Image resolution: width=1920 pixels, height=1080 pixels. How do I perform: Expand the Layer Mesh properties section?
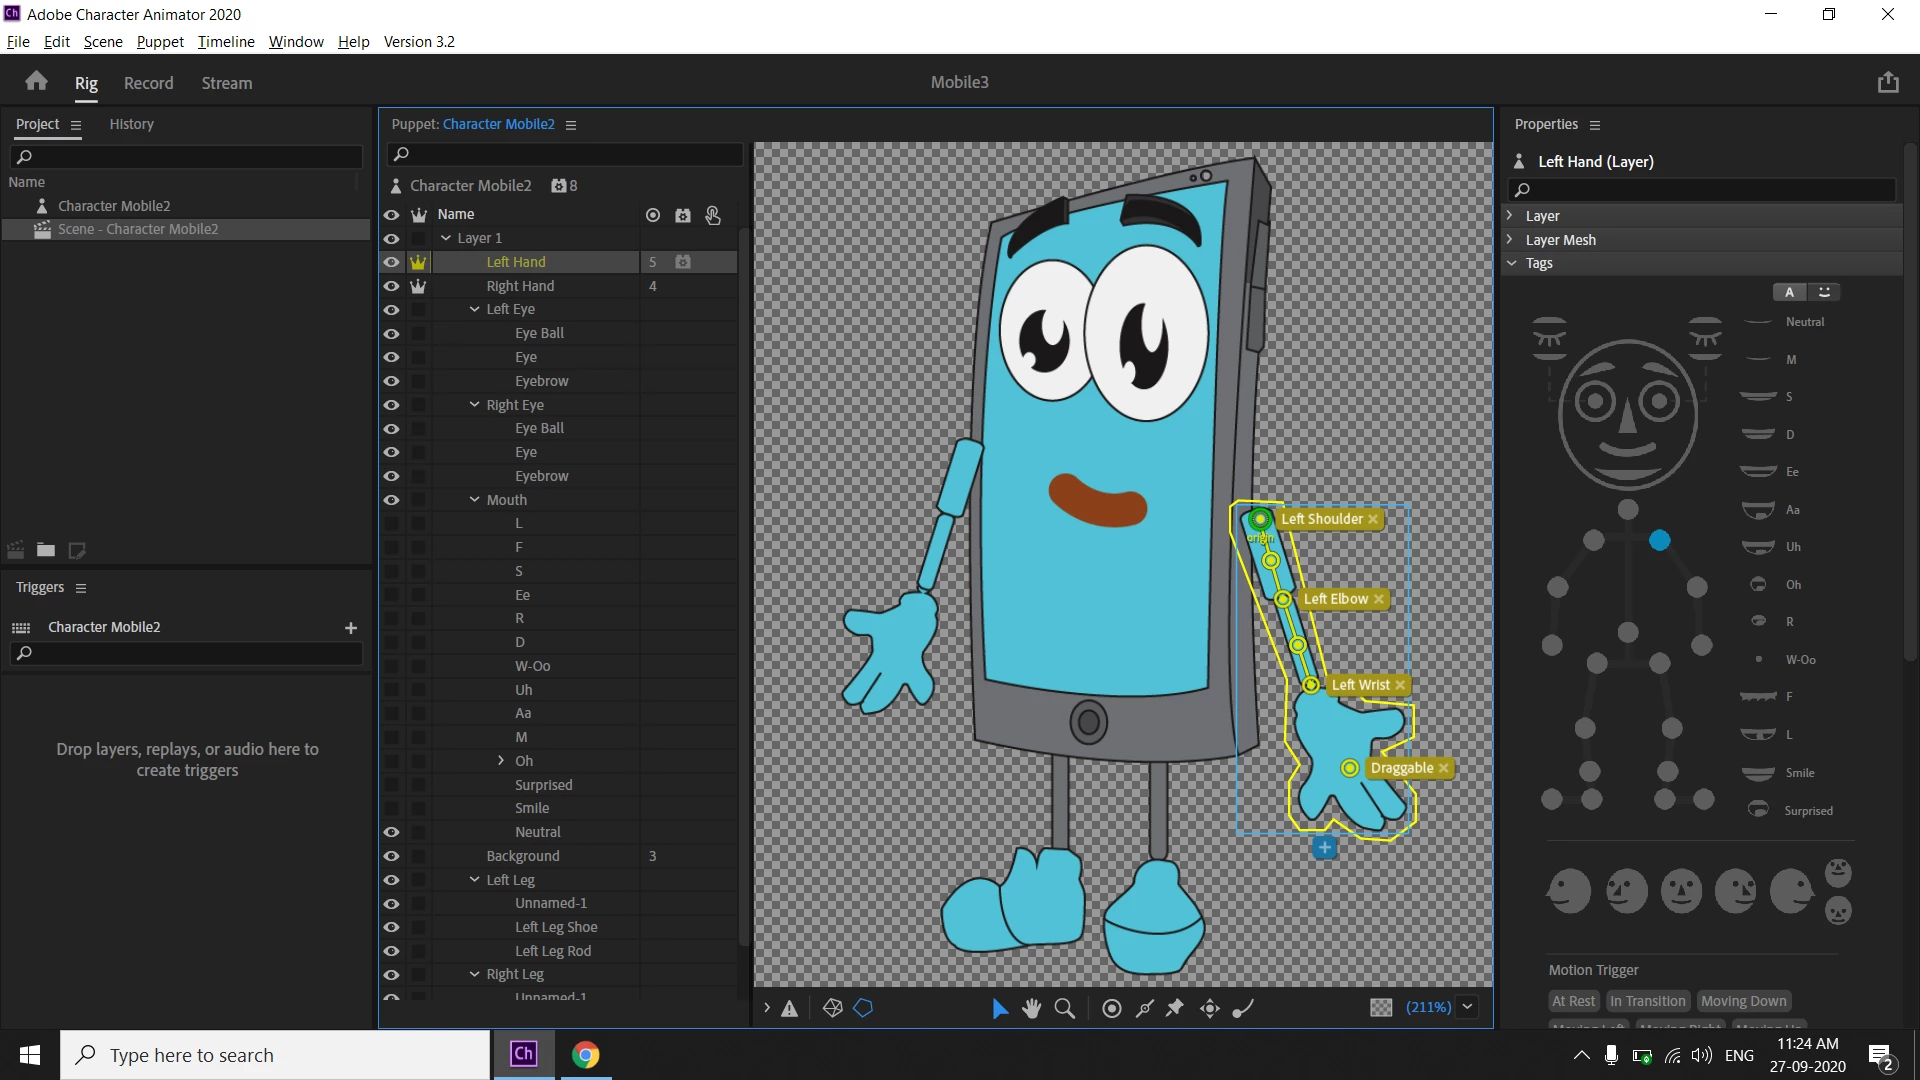(x=1511, y=240)
